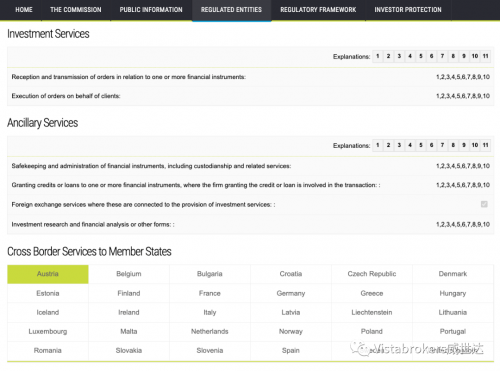
Task: Select Portugal in member states grid
Action: [453, 331]
